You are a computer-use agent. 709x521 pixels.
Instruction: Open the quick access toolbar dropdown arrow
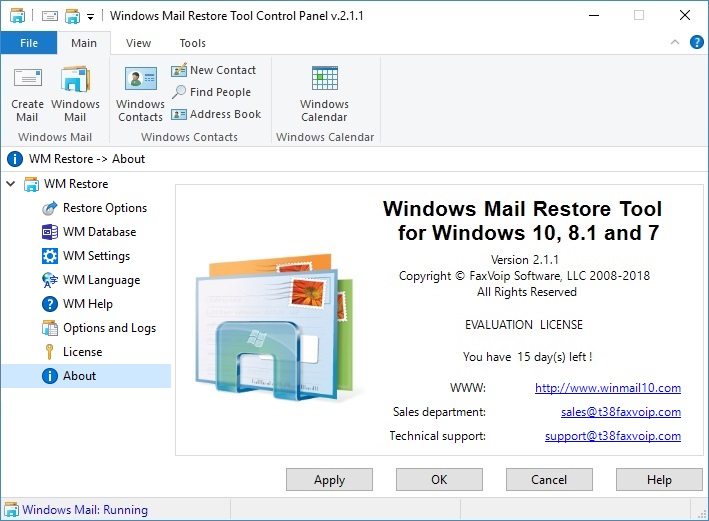pos(90,17)
